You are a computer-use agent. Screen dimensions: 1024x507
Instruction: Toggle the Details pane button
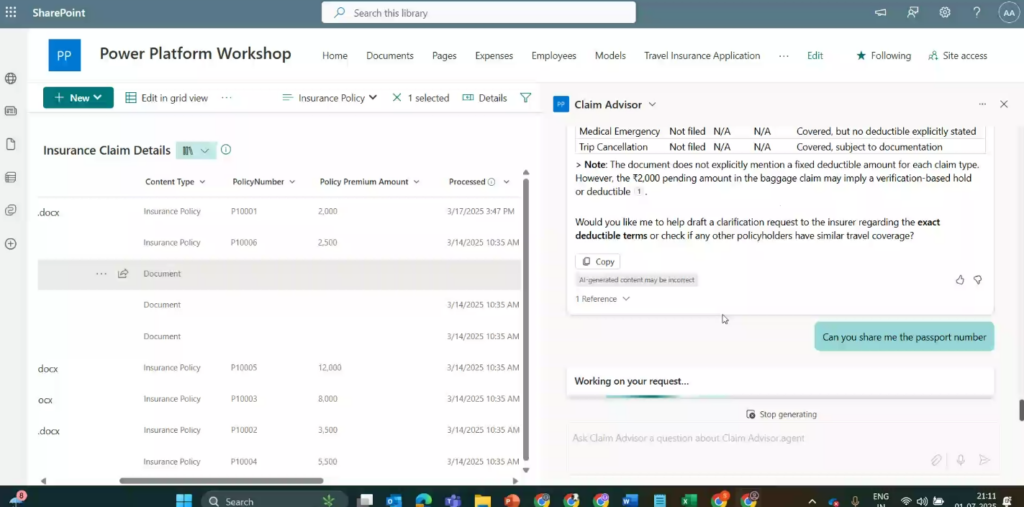point(485,97)
